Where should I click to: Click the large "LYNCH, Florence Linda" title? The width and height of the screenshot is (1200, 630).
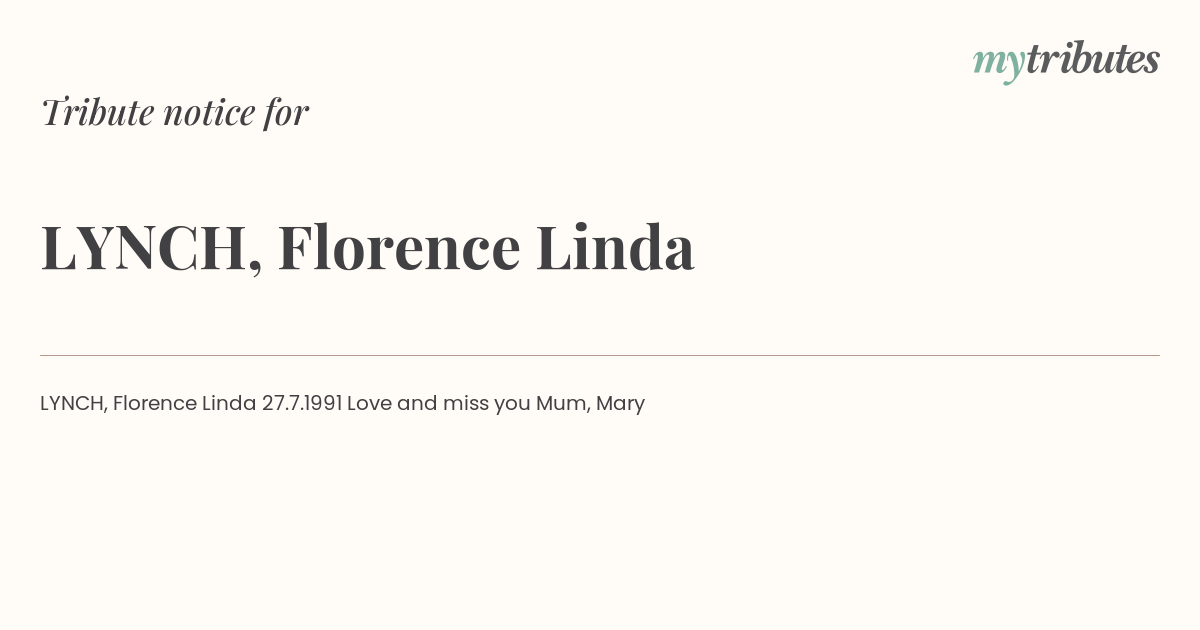(x=367, y=247)
